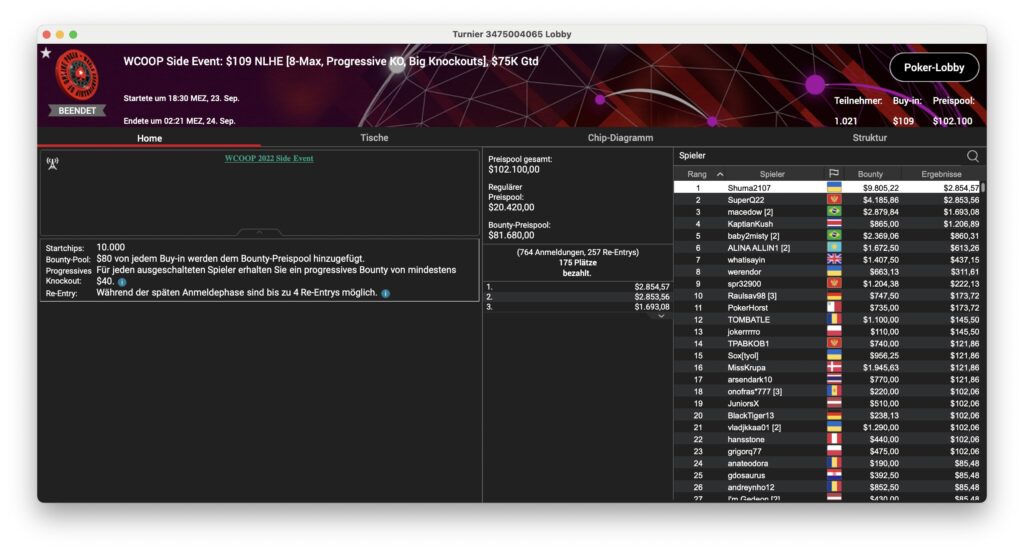Click the Poker-Lobby button
The height and width of the screenshot is (552, 1024).
(933, 67)
